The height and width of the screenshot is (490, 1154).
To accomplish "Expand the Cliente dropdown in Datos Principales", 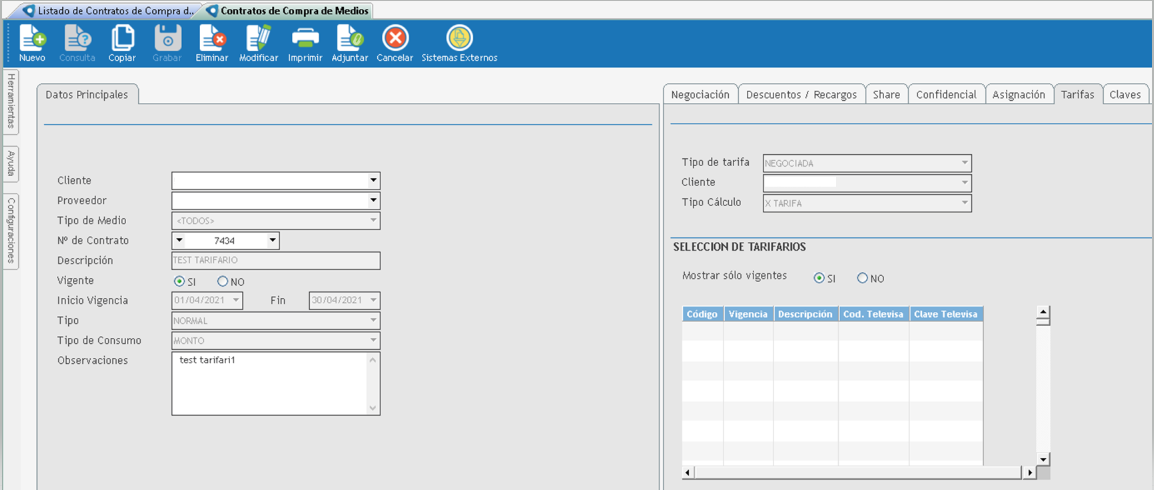I will point(373,181).
